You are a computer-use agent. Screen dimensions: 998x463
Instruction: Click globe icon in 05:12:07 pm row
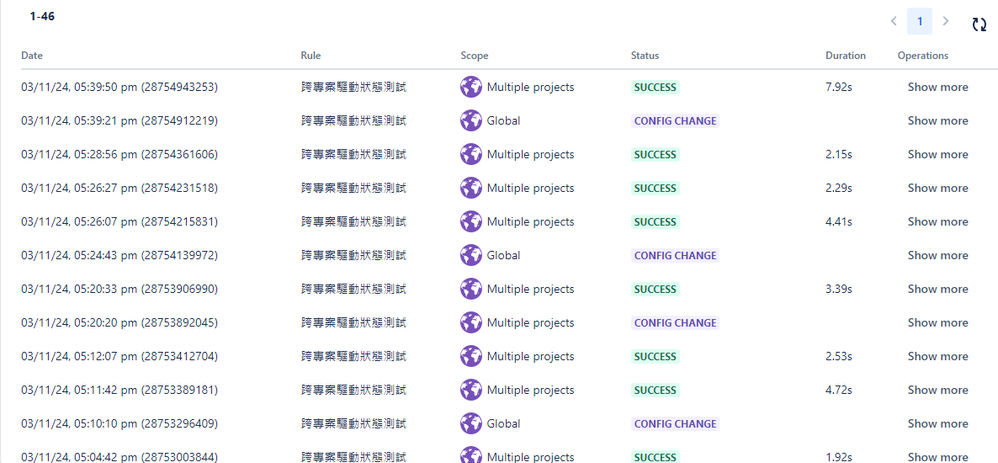471,357
